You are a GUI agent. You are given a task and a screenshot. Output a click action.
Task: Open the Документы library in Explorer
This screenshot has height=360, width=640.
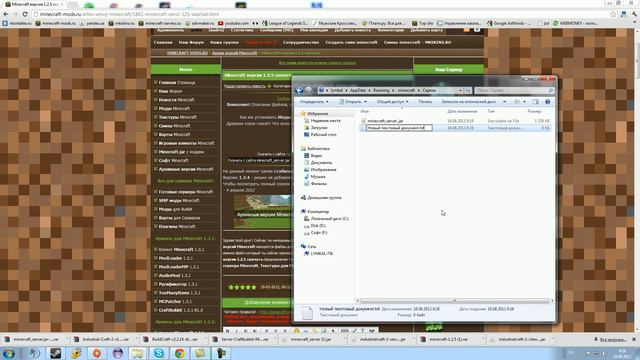click(x=318, y=162)
